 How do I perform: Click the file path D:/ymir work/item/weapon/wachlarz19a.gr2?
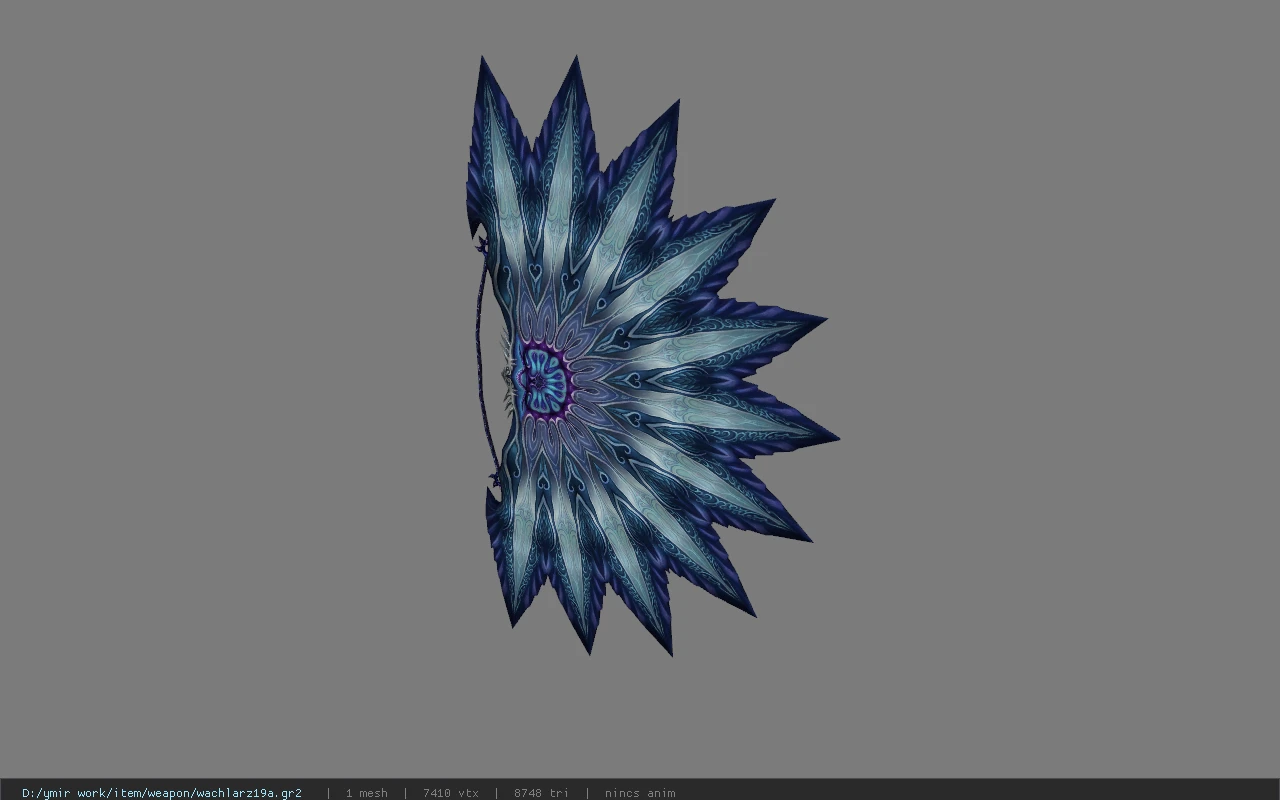tap(162, 793)
